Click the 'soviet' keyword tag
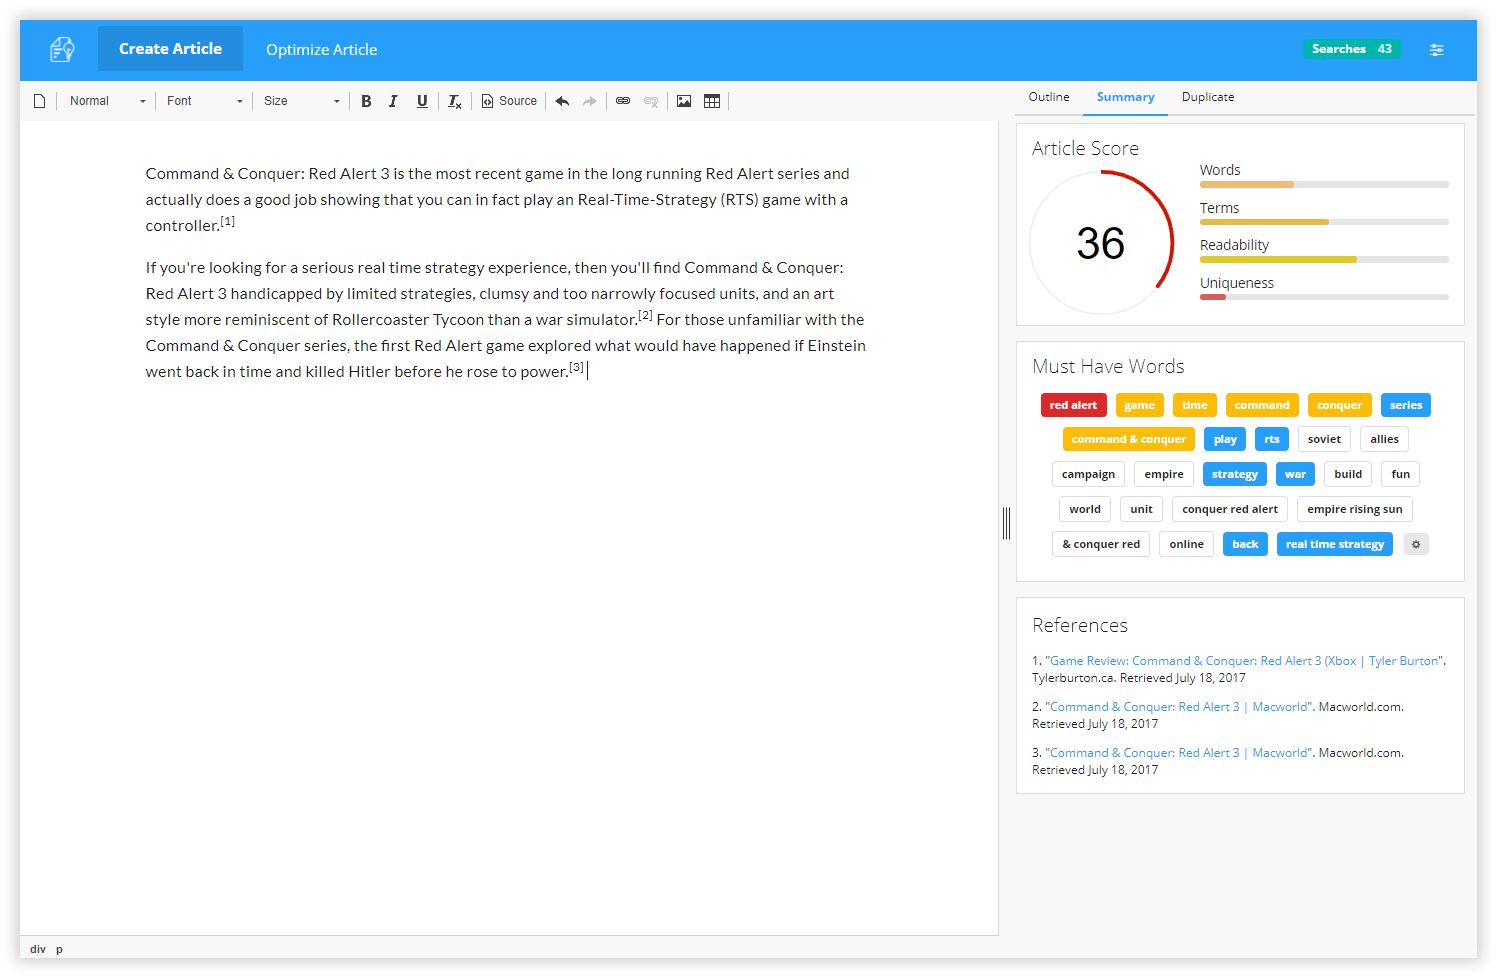The width and height of the screenshot is (1497, 978). 1324,439
